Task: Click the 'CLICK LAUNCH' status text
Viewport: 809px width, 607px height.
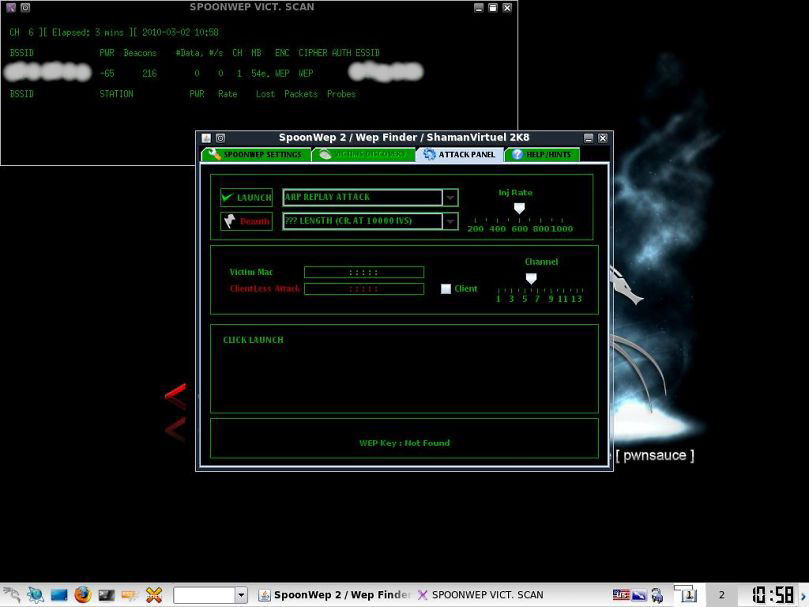Action: pyautogui.click(x=253, y=340)
